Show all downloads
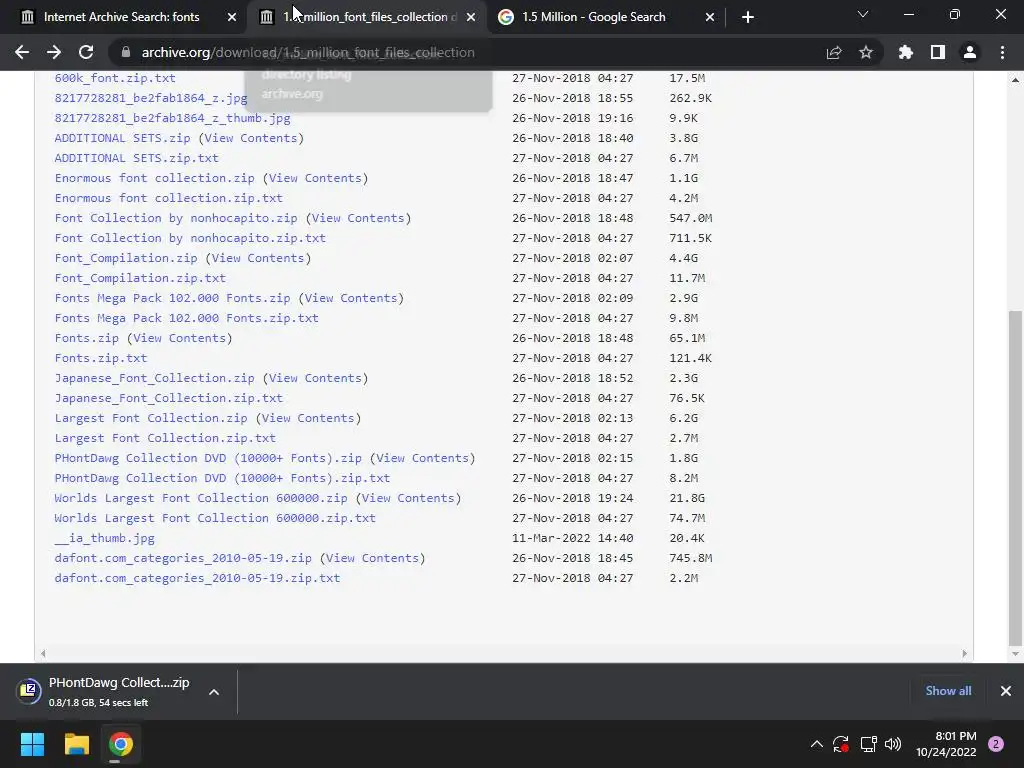The width and height of the screenshot is (1024, 768). tap(948, 691)
